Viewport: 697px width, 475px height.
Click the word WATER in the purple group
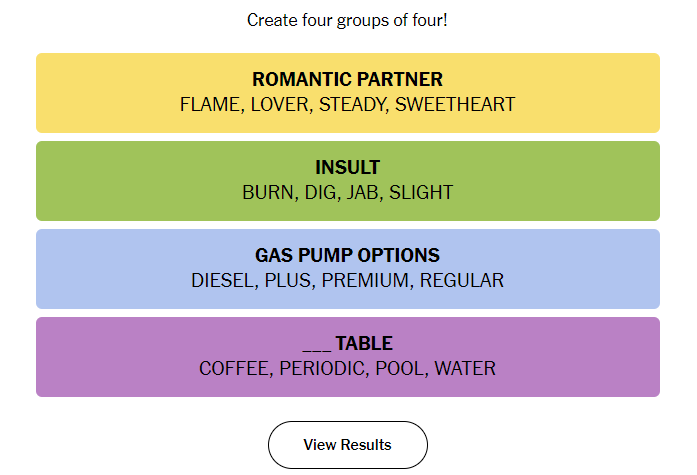tap(465, 368)
